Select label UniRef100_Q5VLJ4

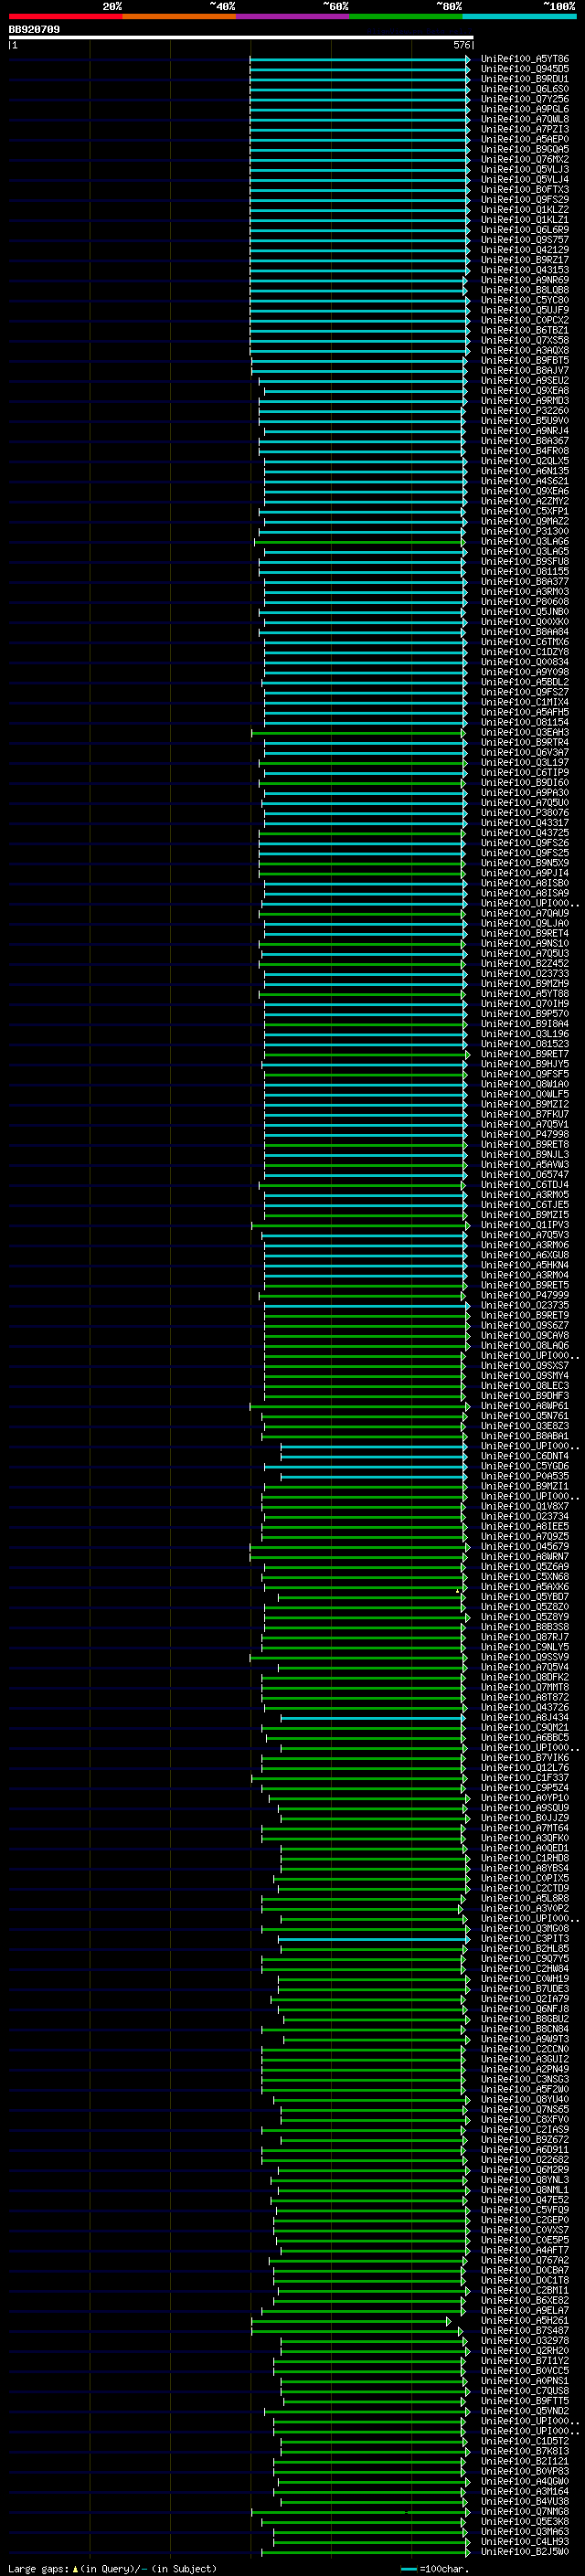point(524,180)
